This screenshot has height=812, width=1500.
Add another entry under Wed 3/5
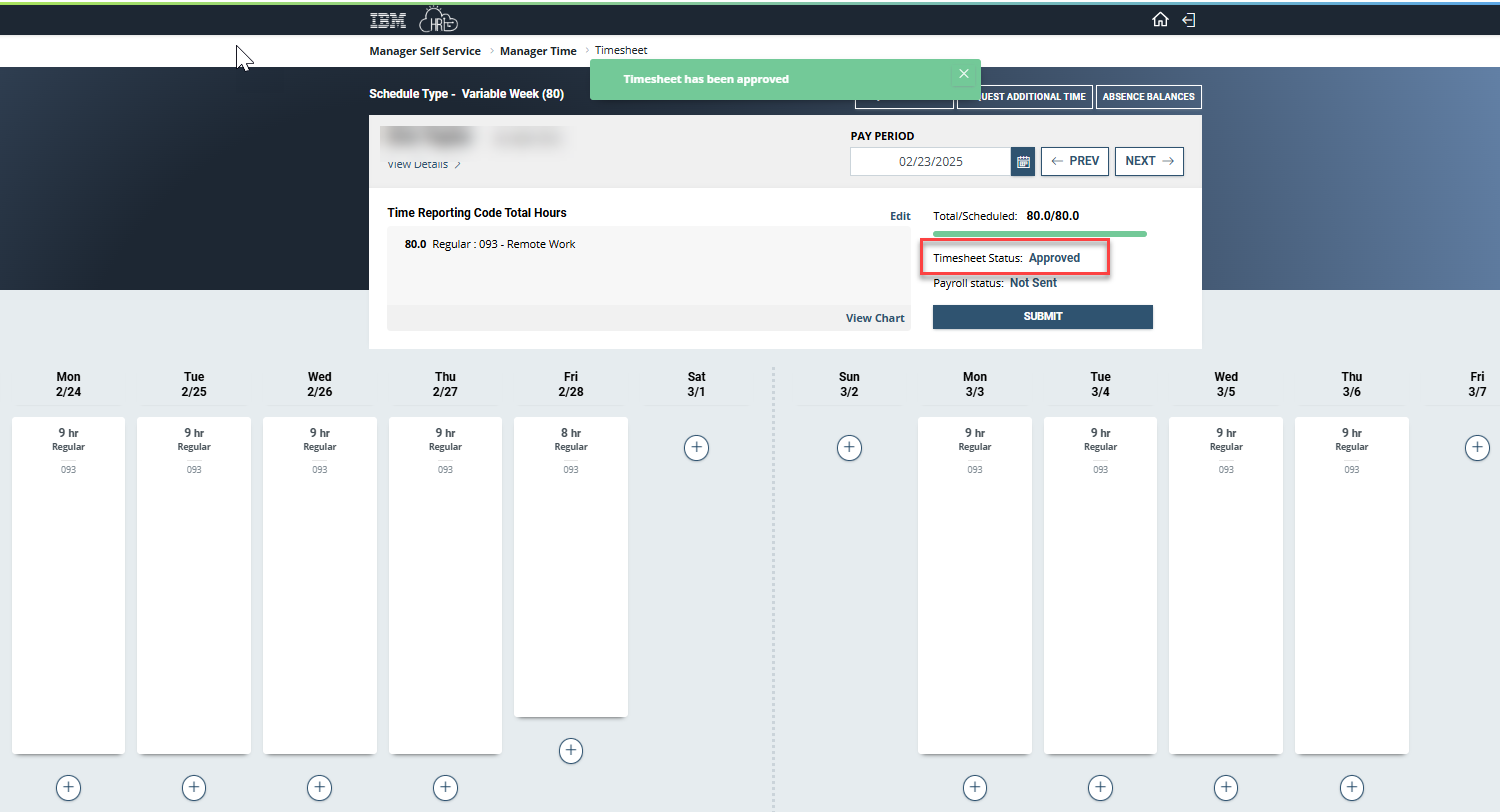(1226, 787)
